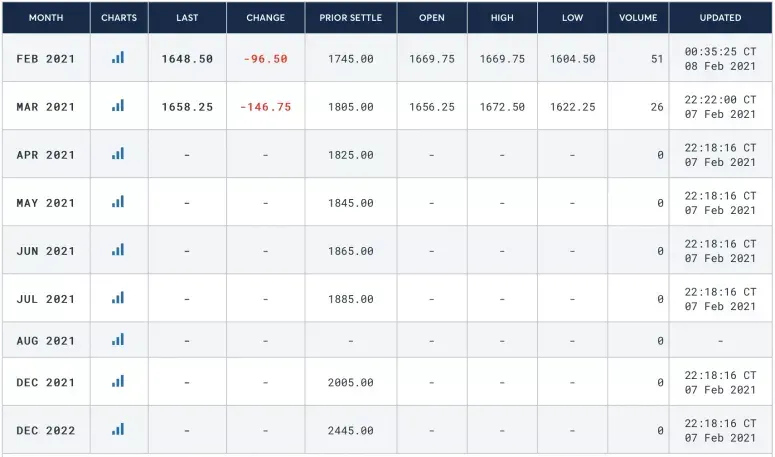Click the low price 1604.50
The image size is (775, 457).
(573, 59)
